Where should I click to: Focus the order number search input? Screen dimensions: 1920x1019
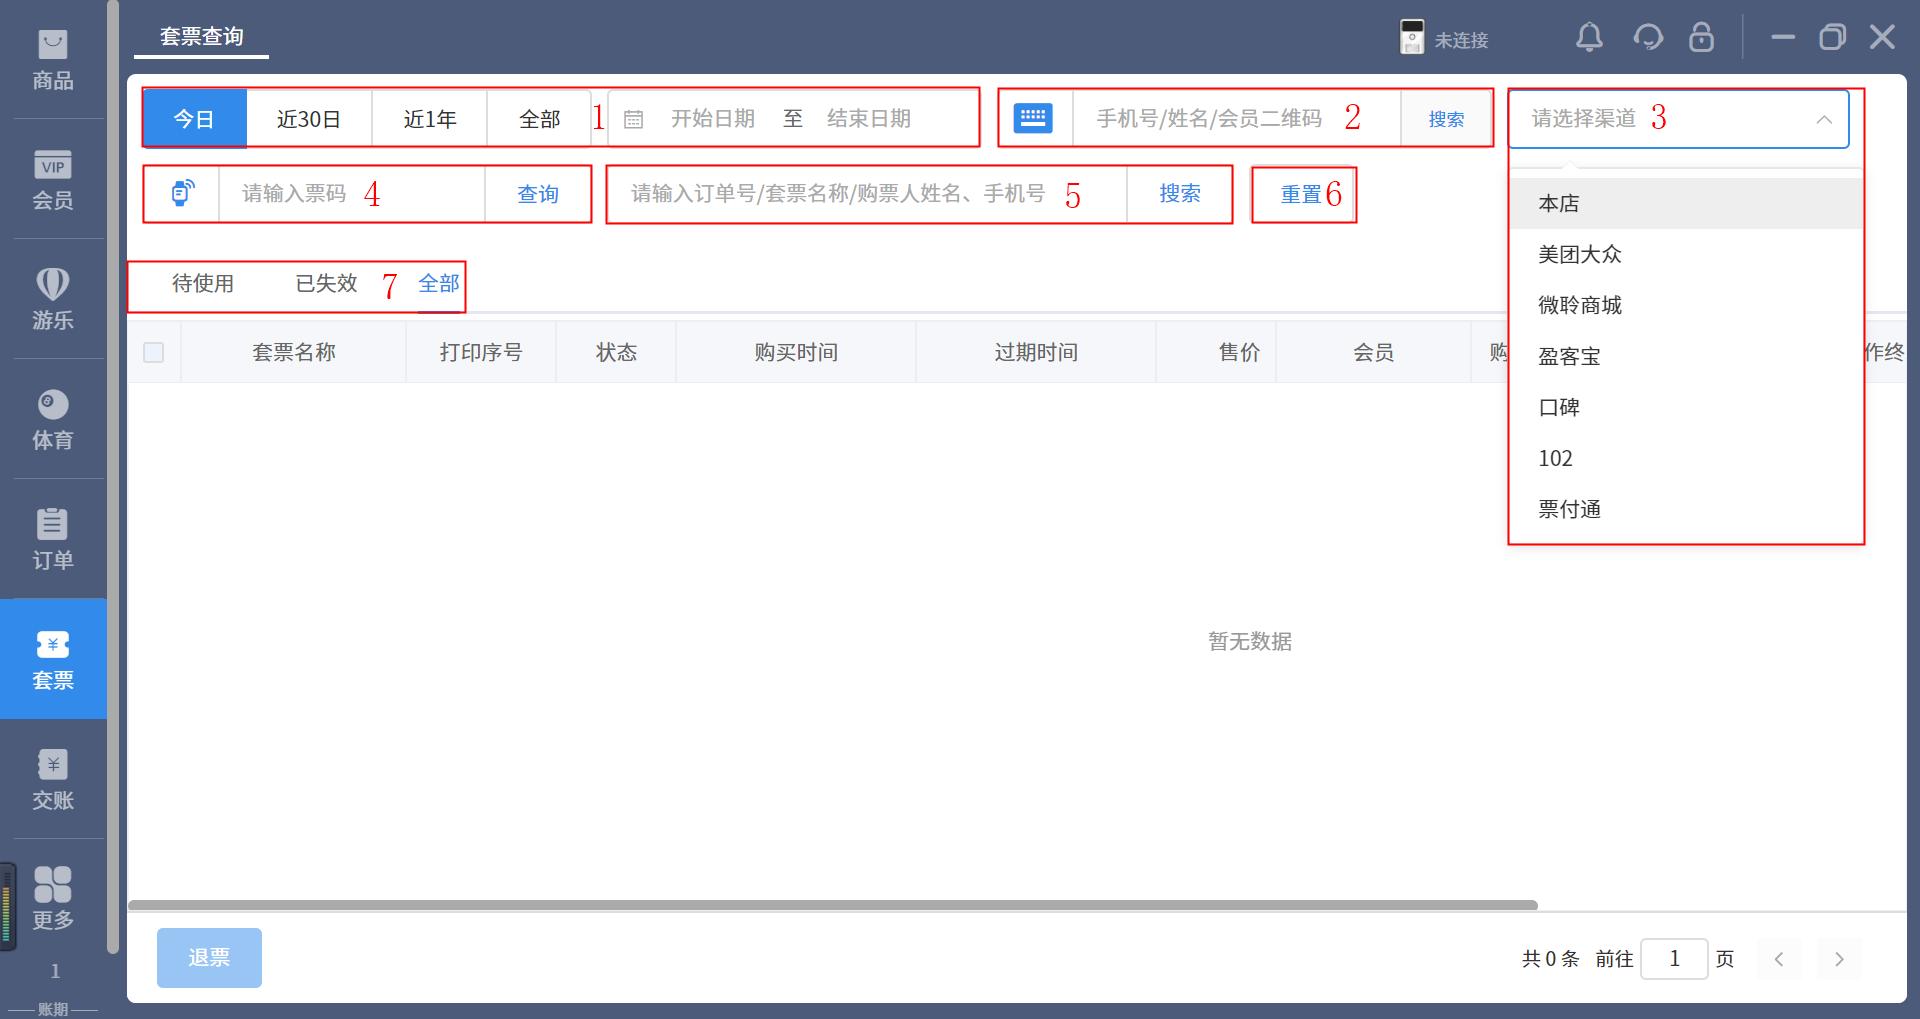[x=867, y=194]
